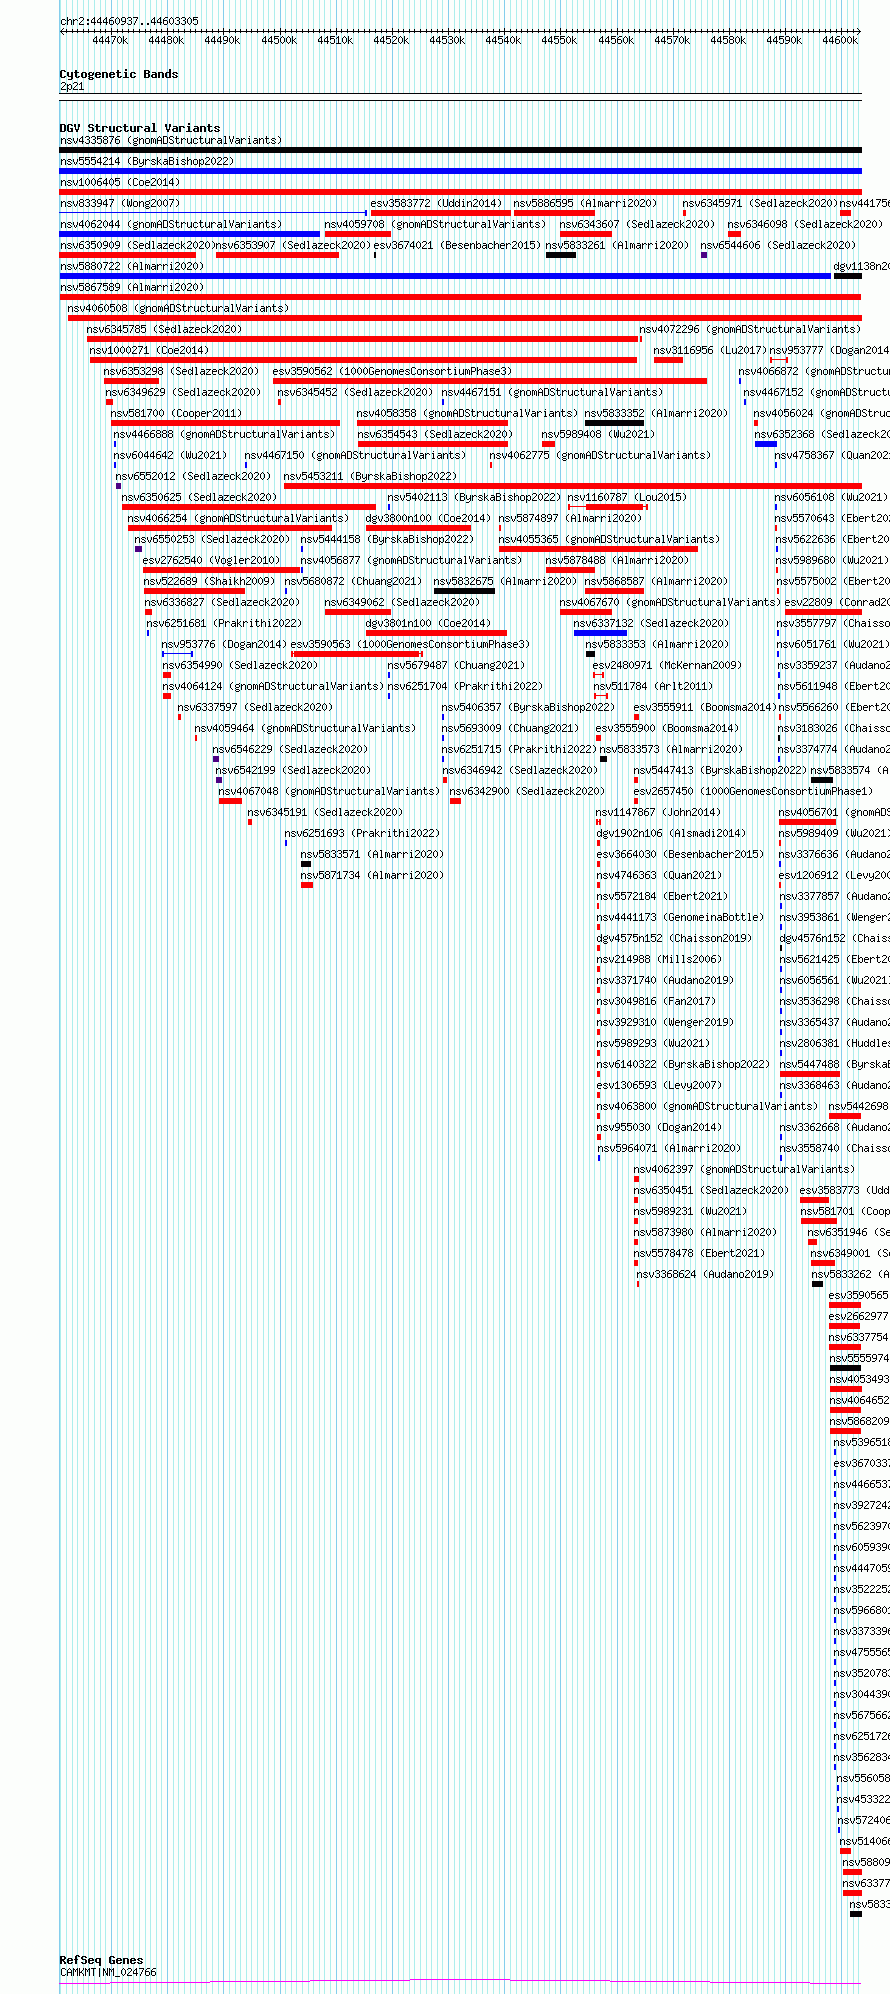Click the Cytogenetic Bands track title

click(118, 74)
